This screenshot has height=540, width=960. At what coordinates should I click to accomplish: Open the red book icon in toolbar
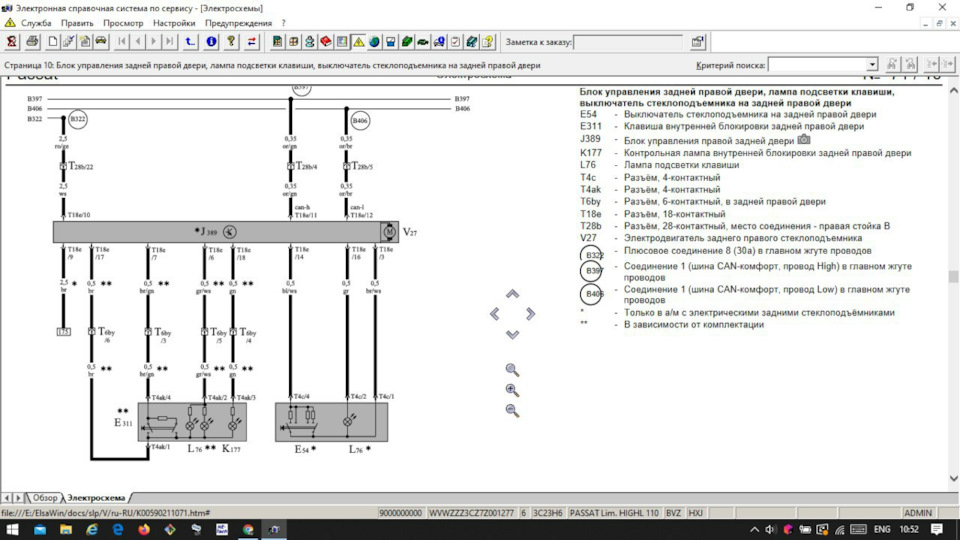326,42
